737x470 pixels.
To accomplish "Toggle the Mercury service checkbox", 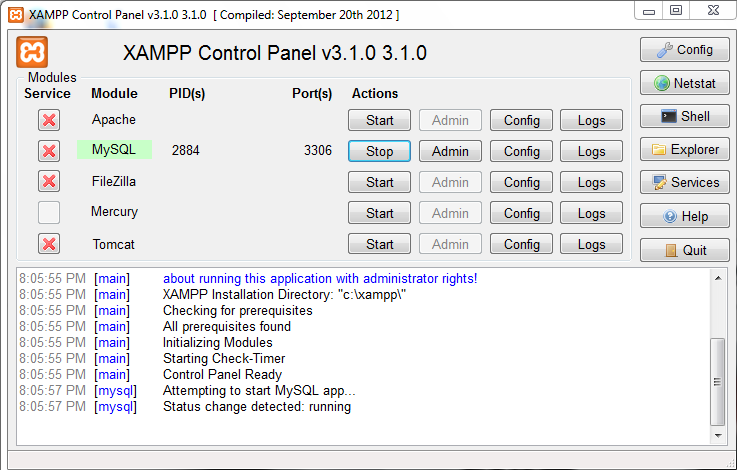I will coord(49,212).
